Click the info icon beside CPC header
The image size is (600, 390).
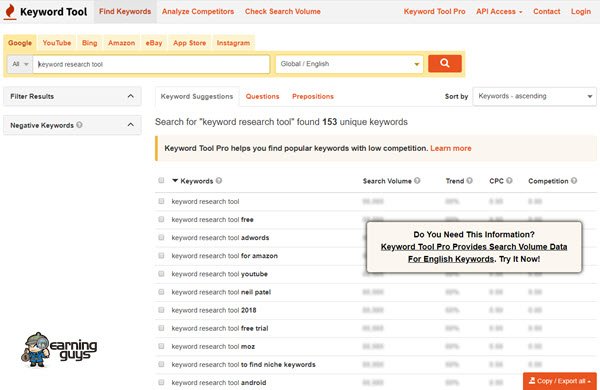[x=509, y=181]
